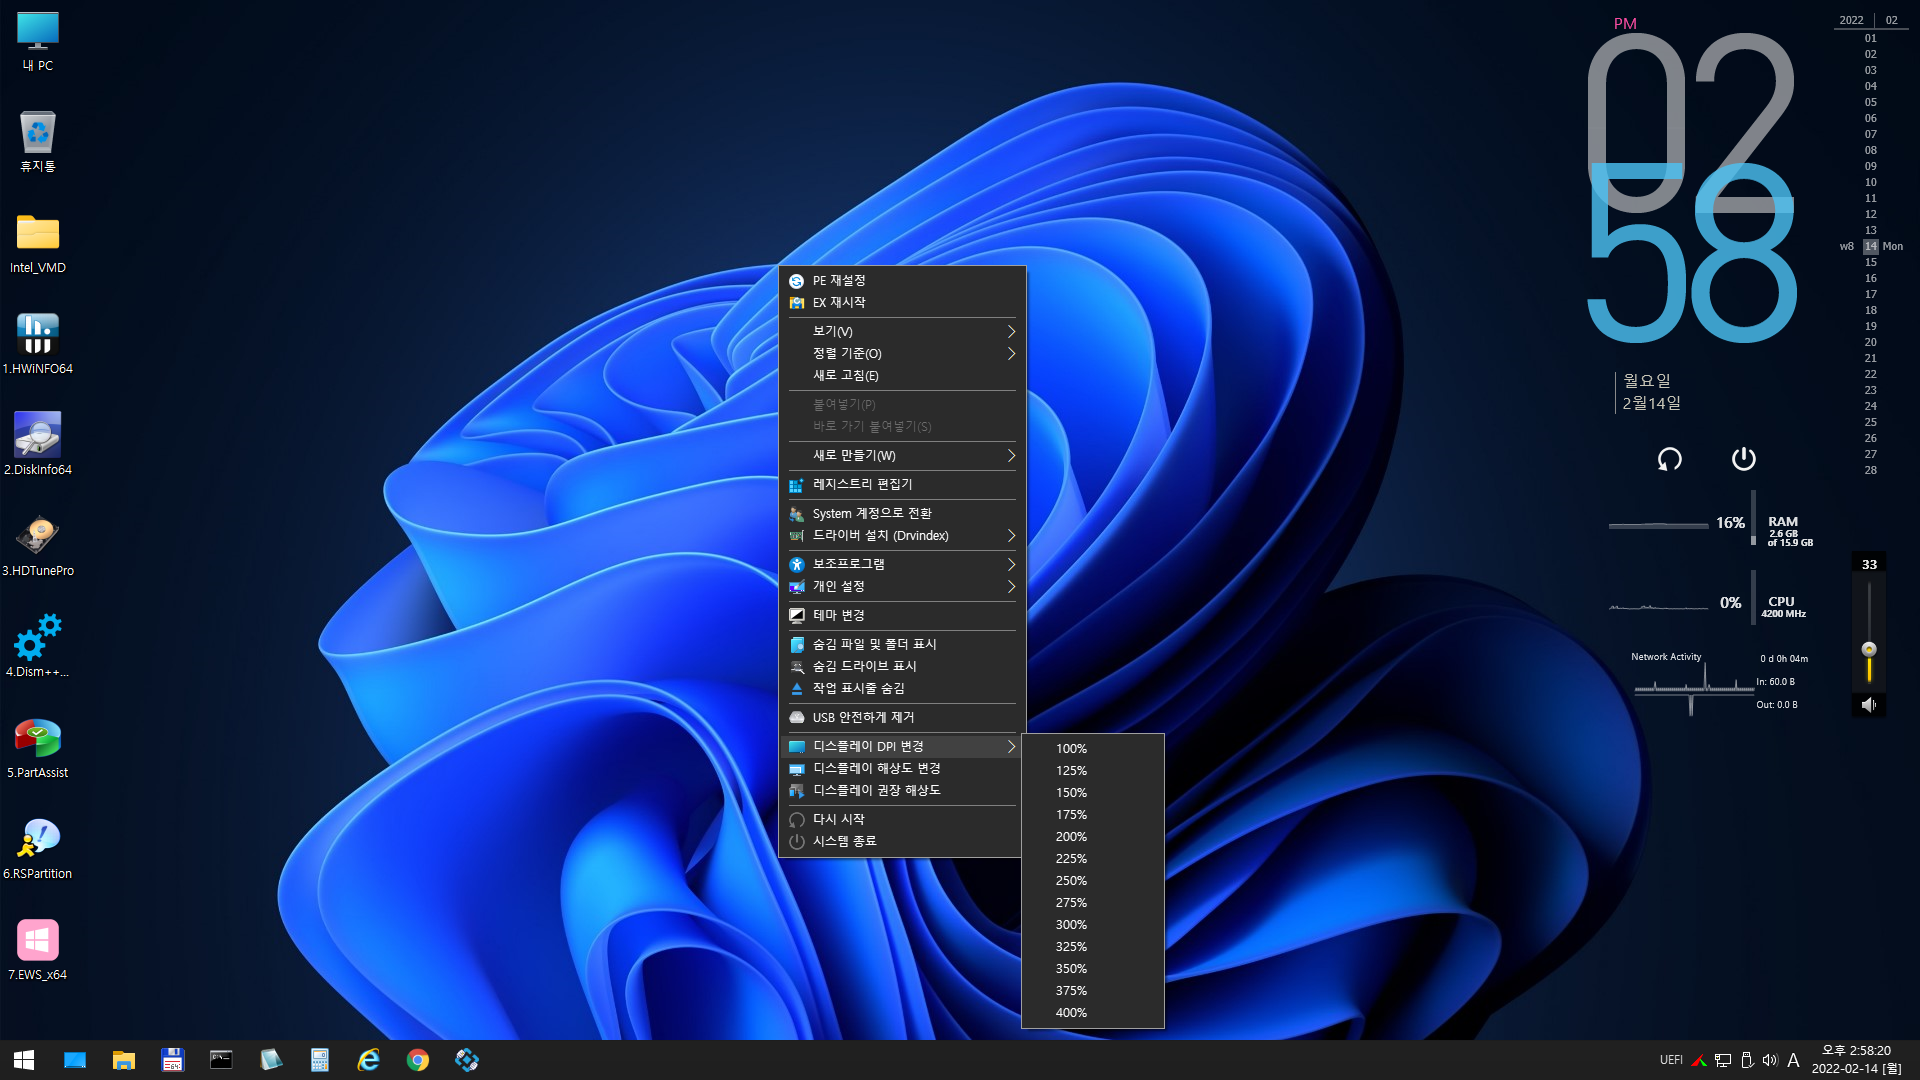The height and width of the screenshot is (1080, 1920).
Task: Open File Explorer from the taskbar
Action: 124,1060
